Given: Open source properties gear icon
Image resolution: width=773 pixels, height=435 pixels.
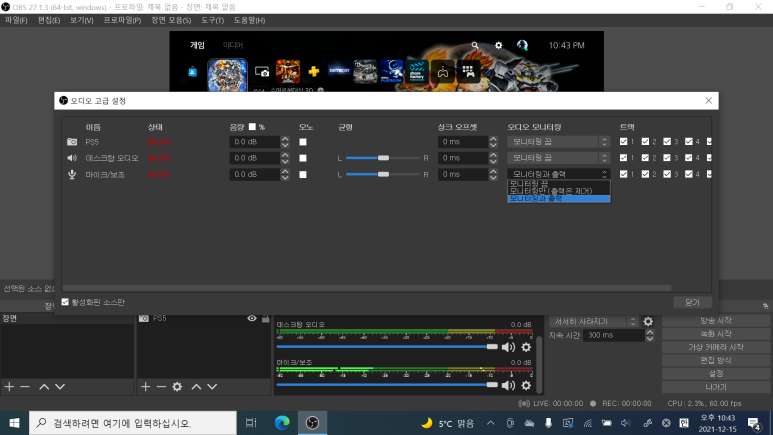Looking at the screenshot, I should (177, 387).
